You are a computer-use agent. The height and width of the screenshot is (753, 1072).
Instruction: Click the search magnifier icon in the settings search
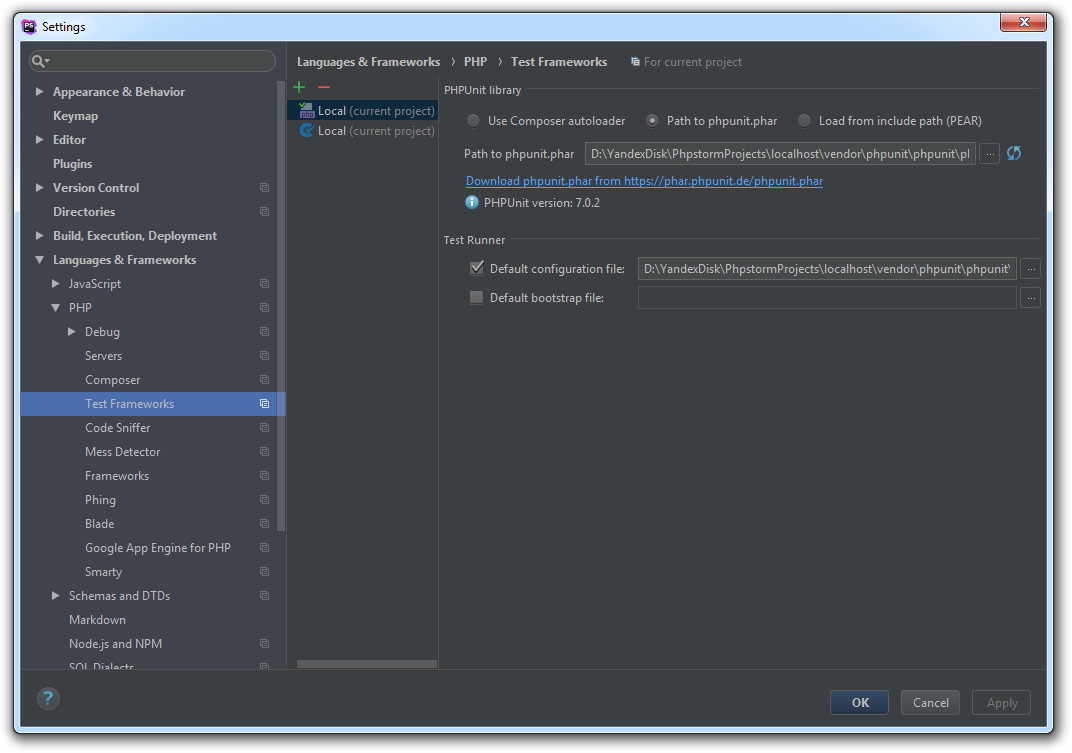tap(40, 62)
